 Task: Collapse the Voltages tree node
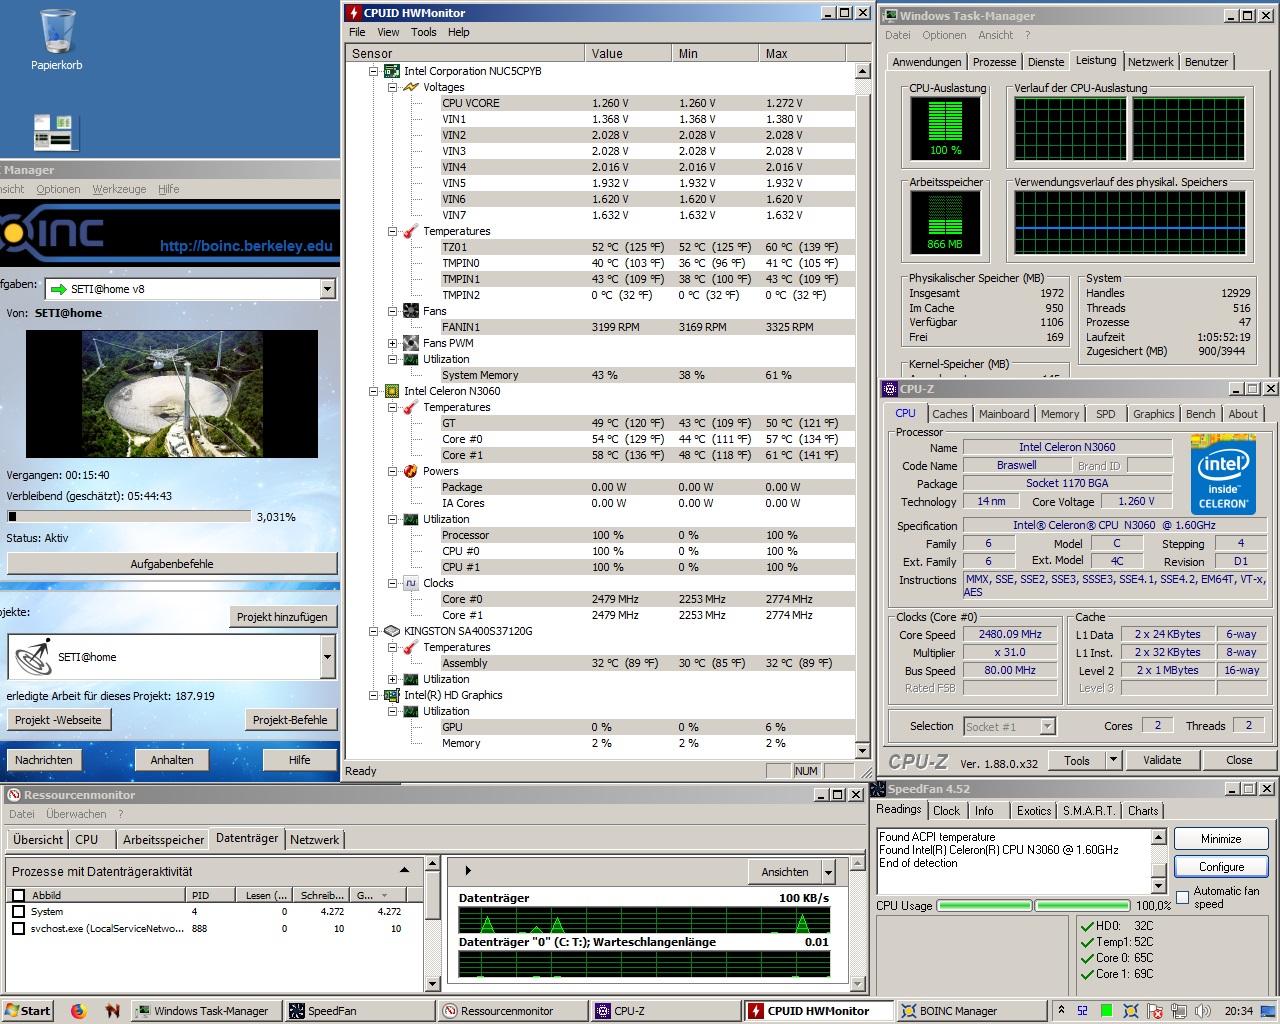[x=393, y=87]
